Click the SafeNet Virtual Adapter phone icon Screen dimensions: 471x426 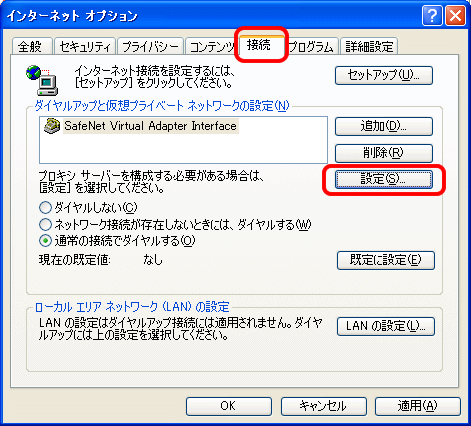click(52, 126)
